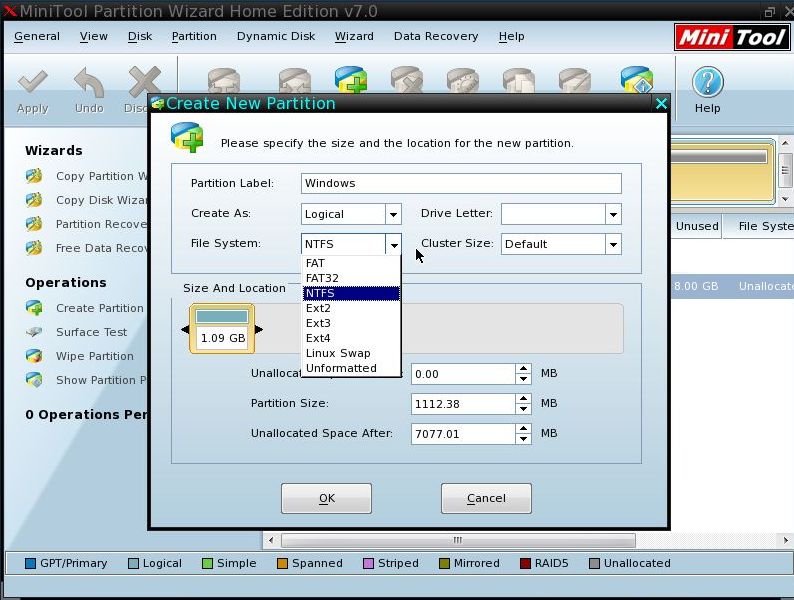Screen dimensions: 794x600
Task: Open the Partition menu
Action: pyautogui.click(x=194, y=36)
